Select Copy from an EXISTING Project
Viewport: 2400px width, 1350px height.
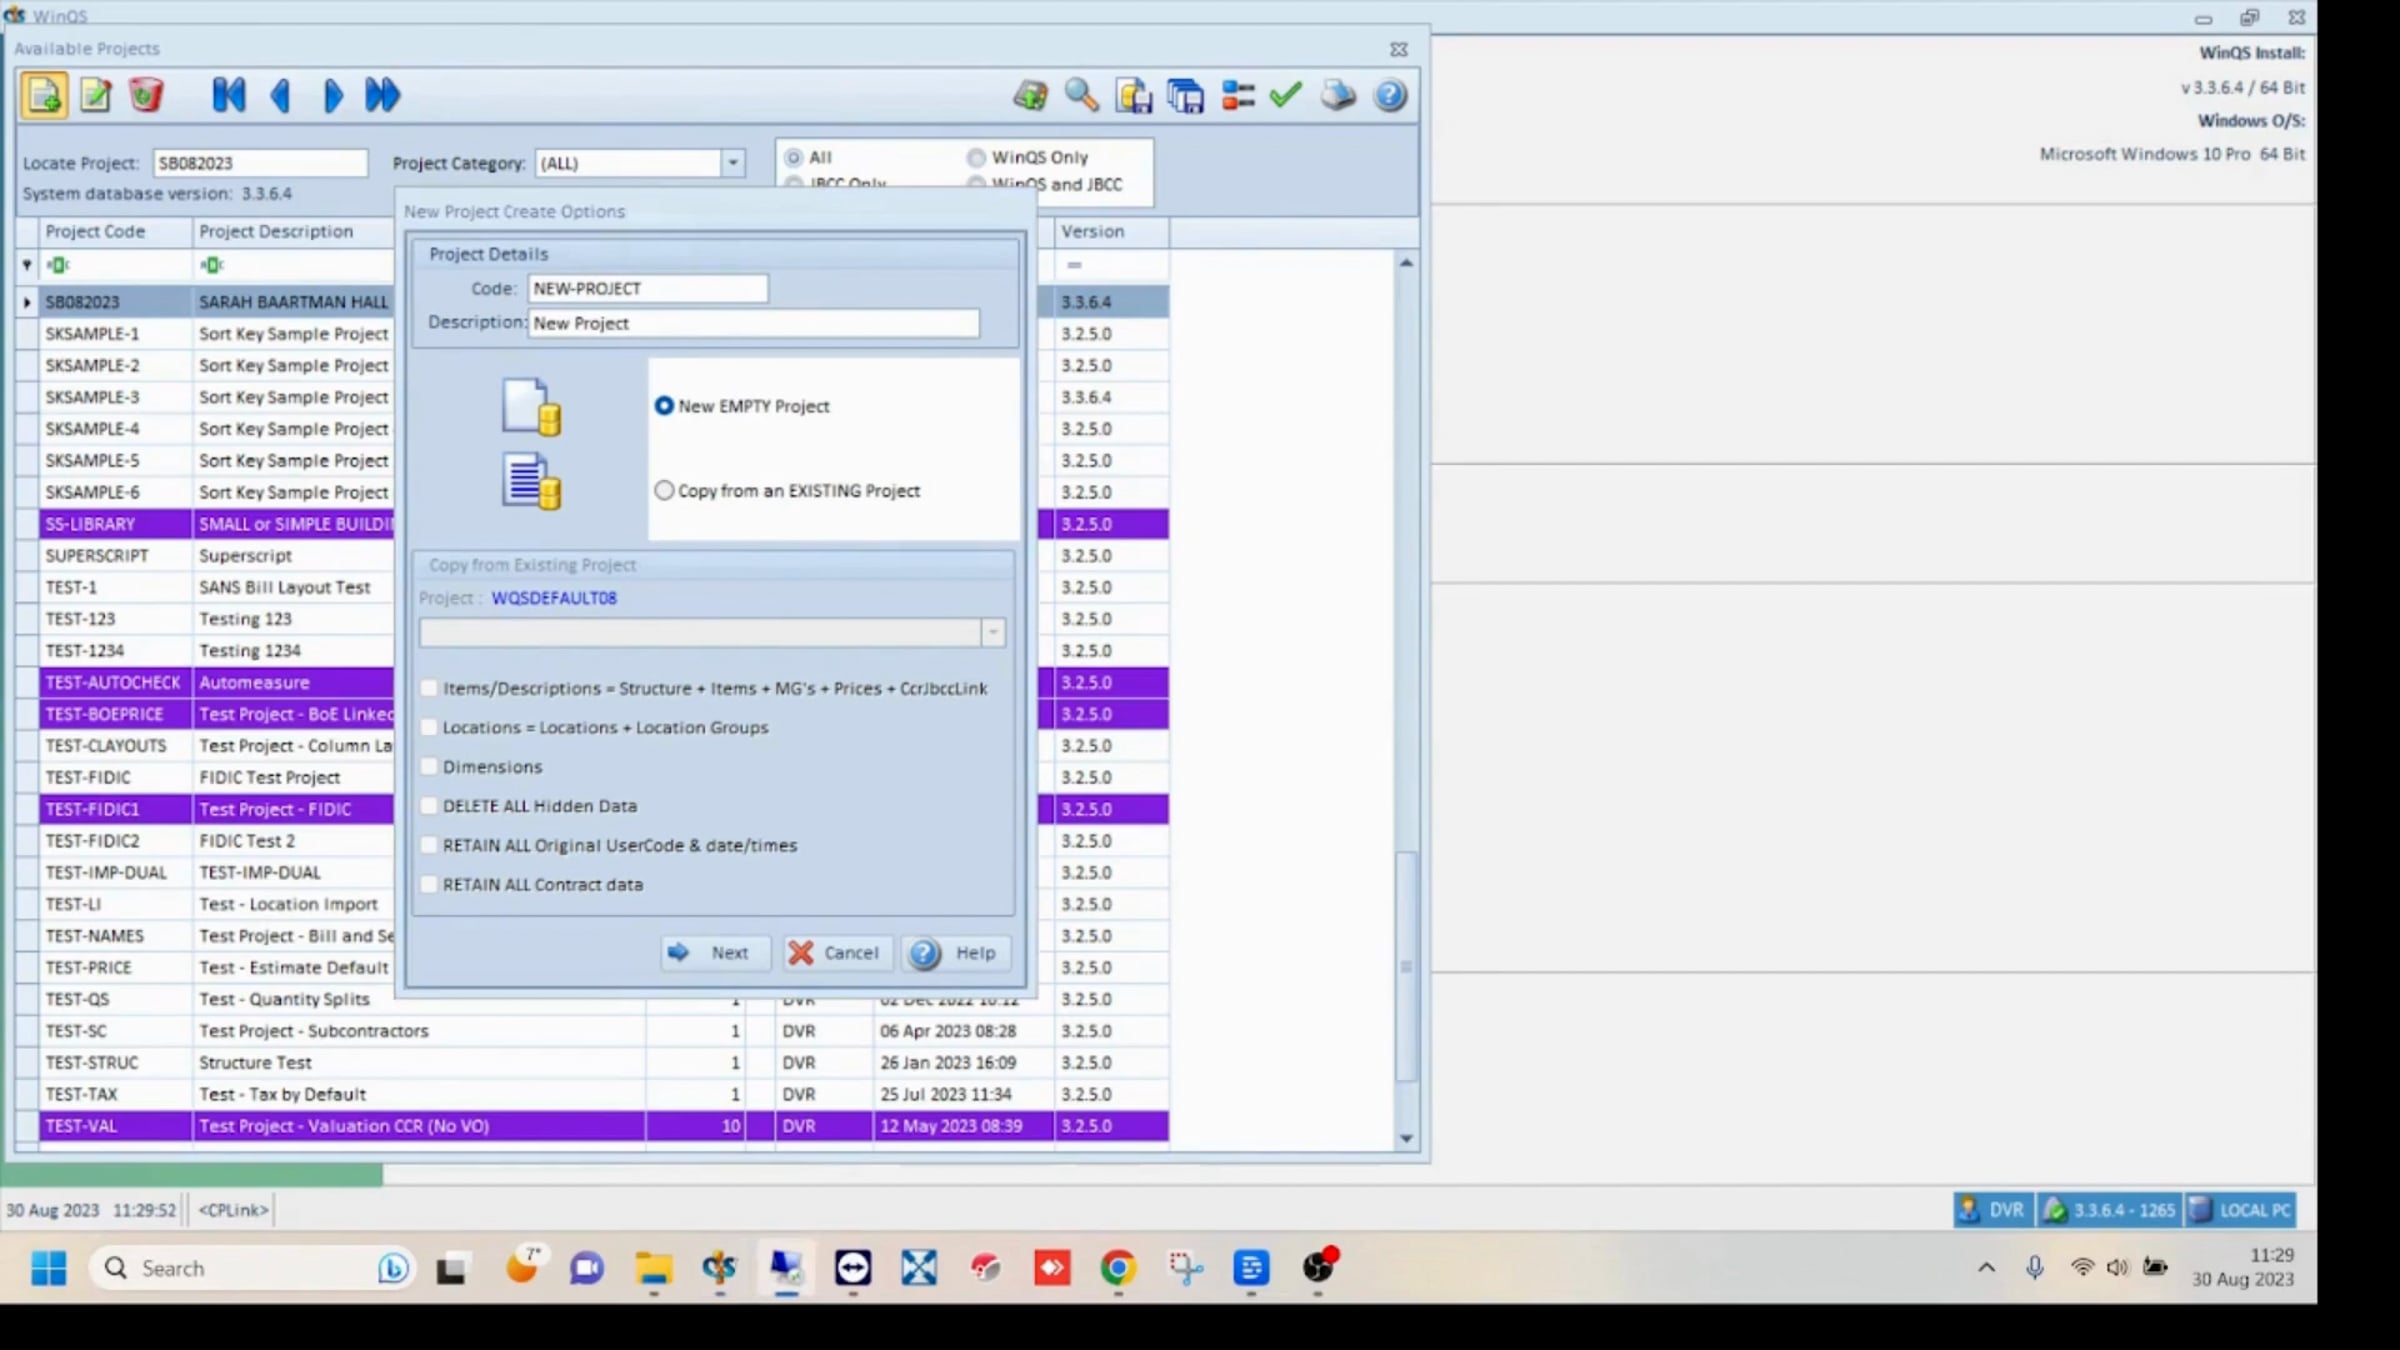pyautogui.click(x=665, y=491)
